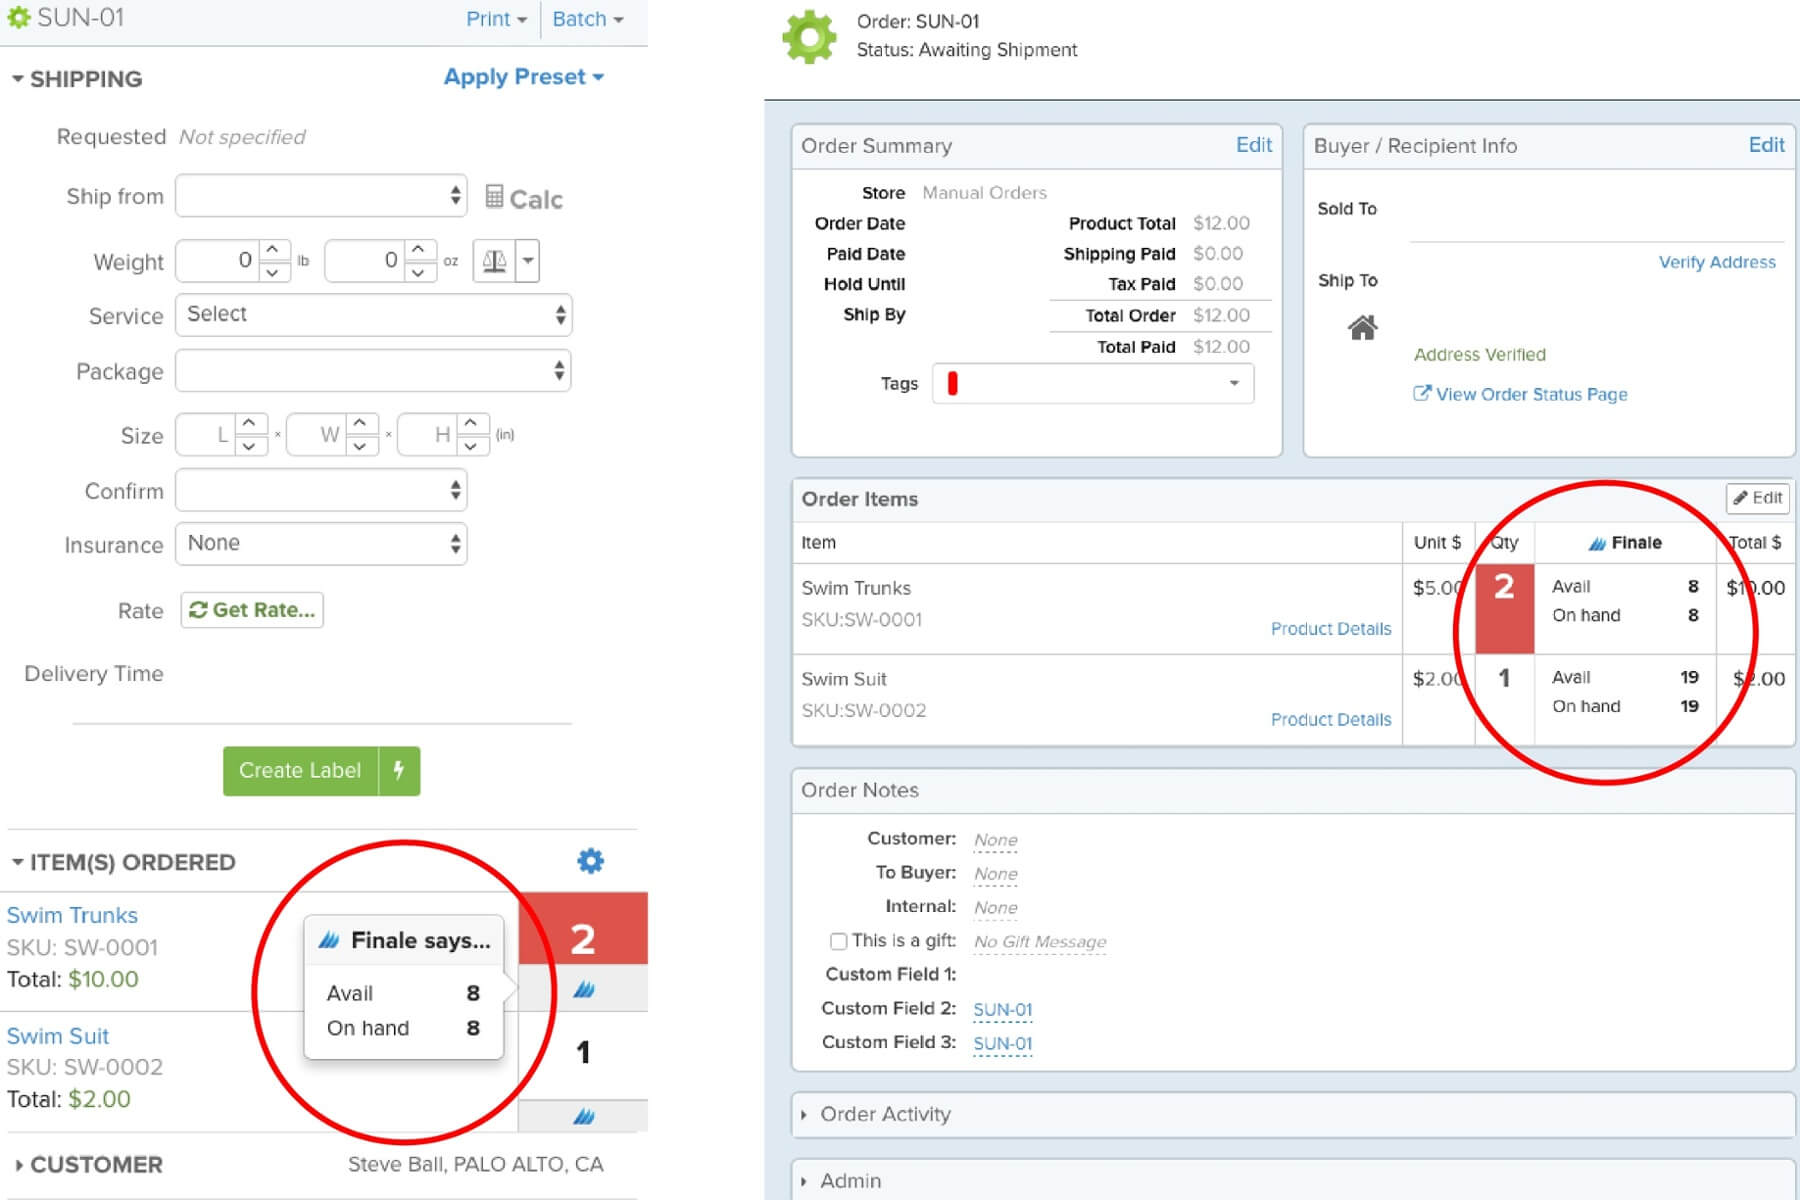
Task: Increase the Width size stepper
Action: pyautogui.click(x=361, y=424)
